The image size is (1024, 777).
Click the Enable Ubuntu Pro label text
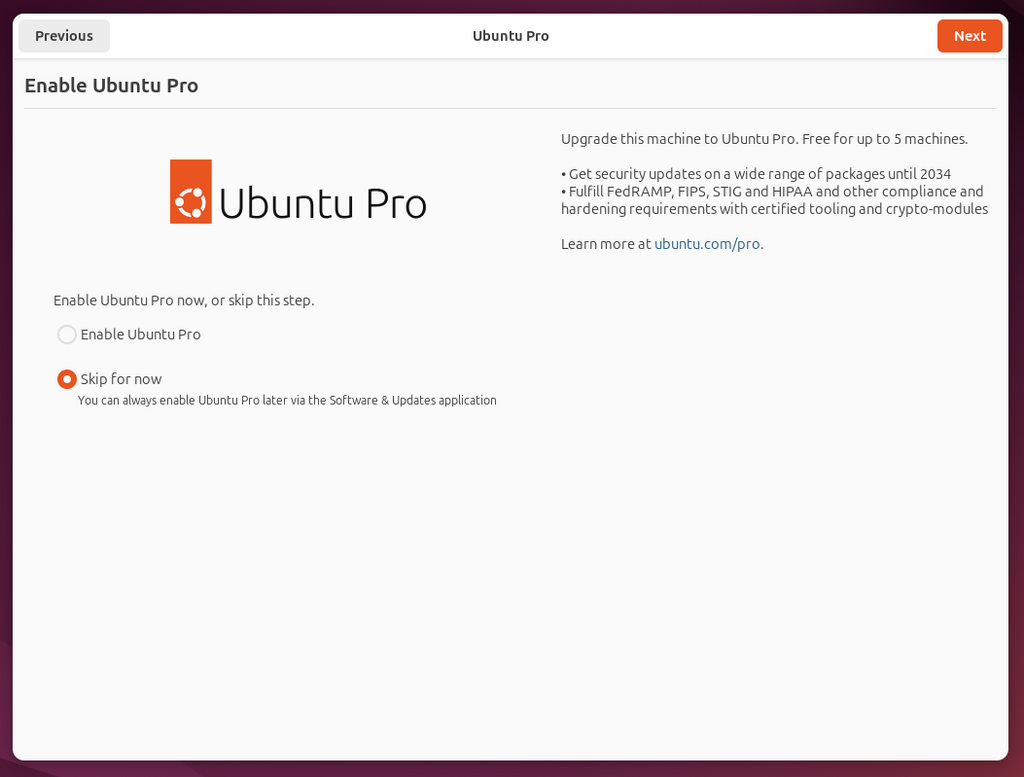point(140,334)
